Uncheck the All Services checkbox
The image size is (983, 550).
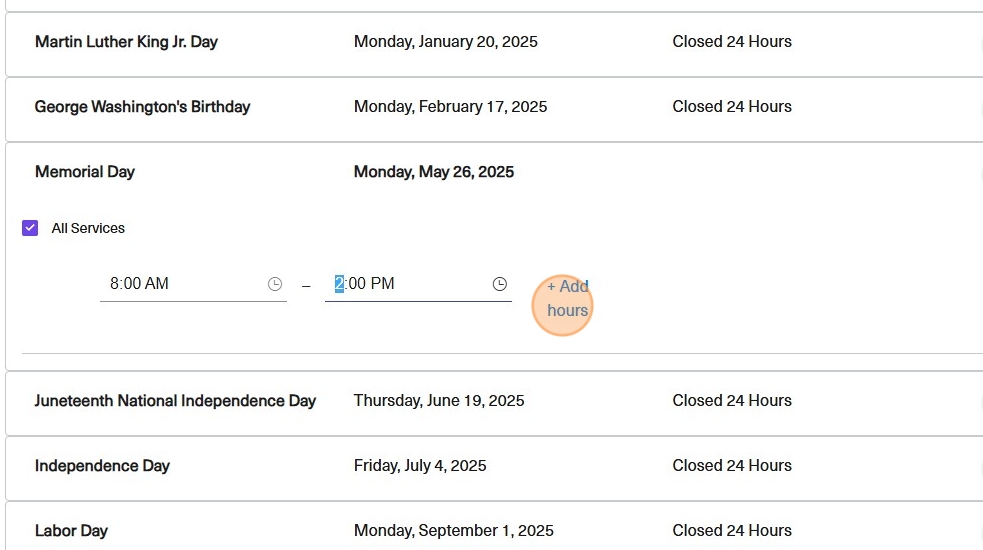(x=30, y=228)
